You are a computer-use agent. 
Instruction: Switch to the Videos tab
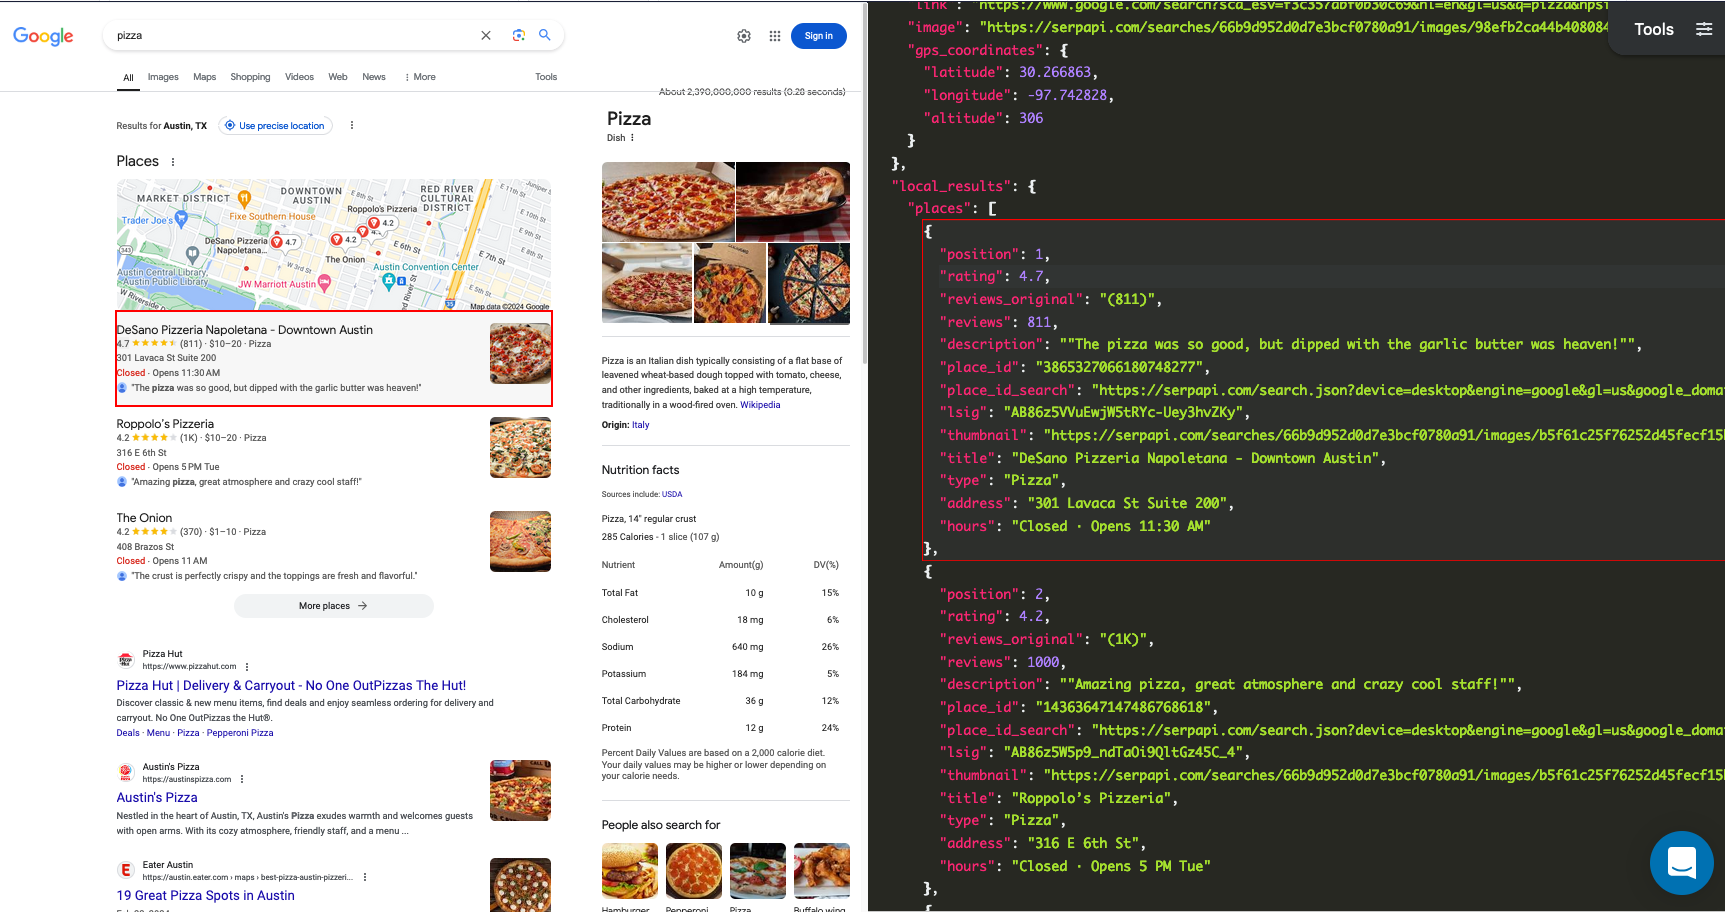[x=299, y=77]
